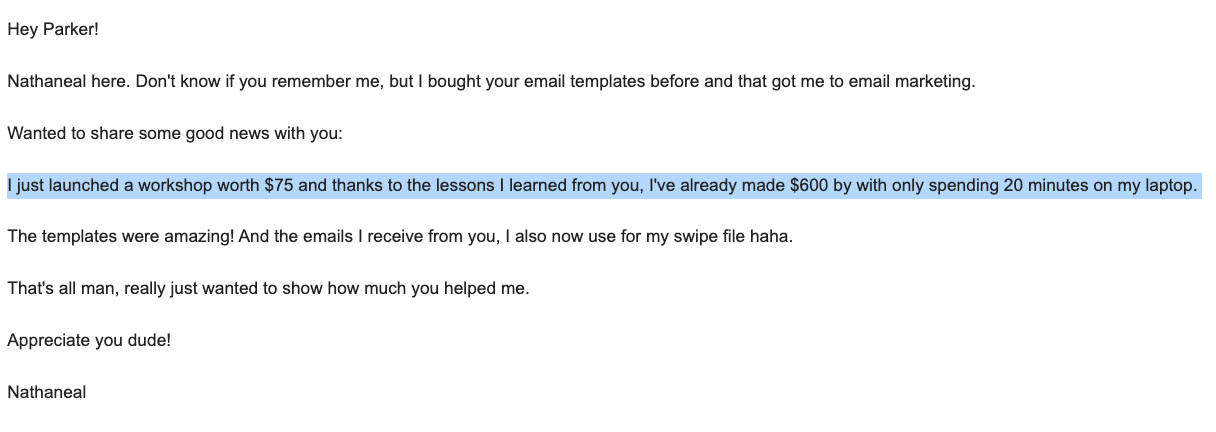This screenshot has height=432, width=1216.
Task: Click the "Appreciate you dude!" line
Action: [89, 341]
